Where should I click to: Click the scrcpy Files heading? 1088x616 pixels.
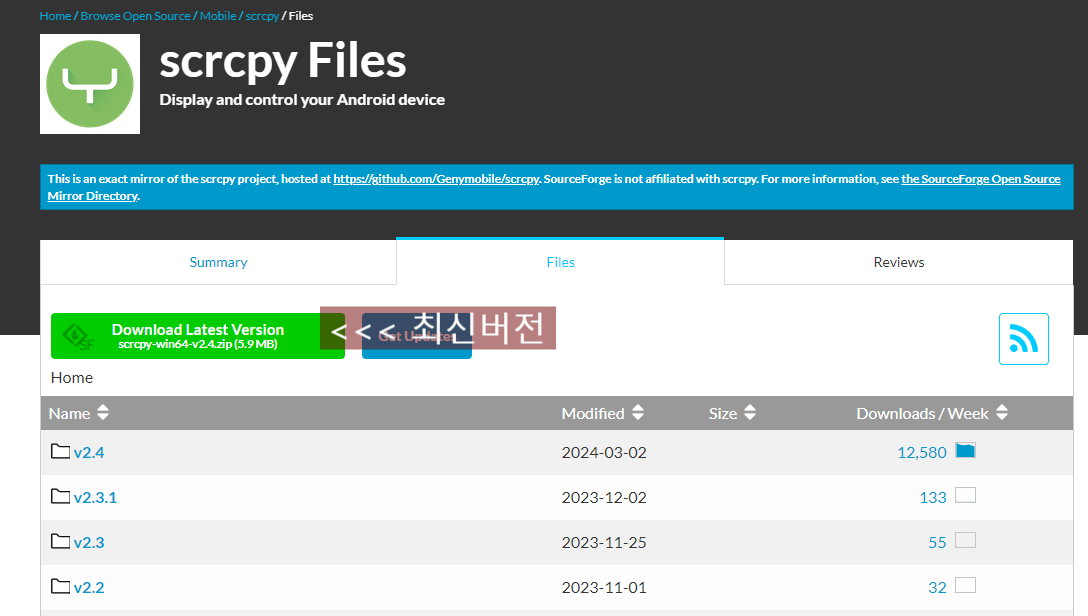pyautogui.click(x=282, y=61)
